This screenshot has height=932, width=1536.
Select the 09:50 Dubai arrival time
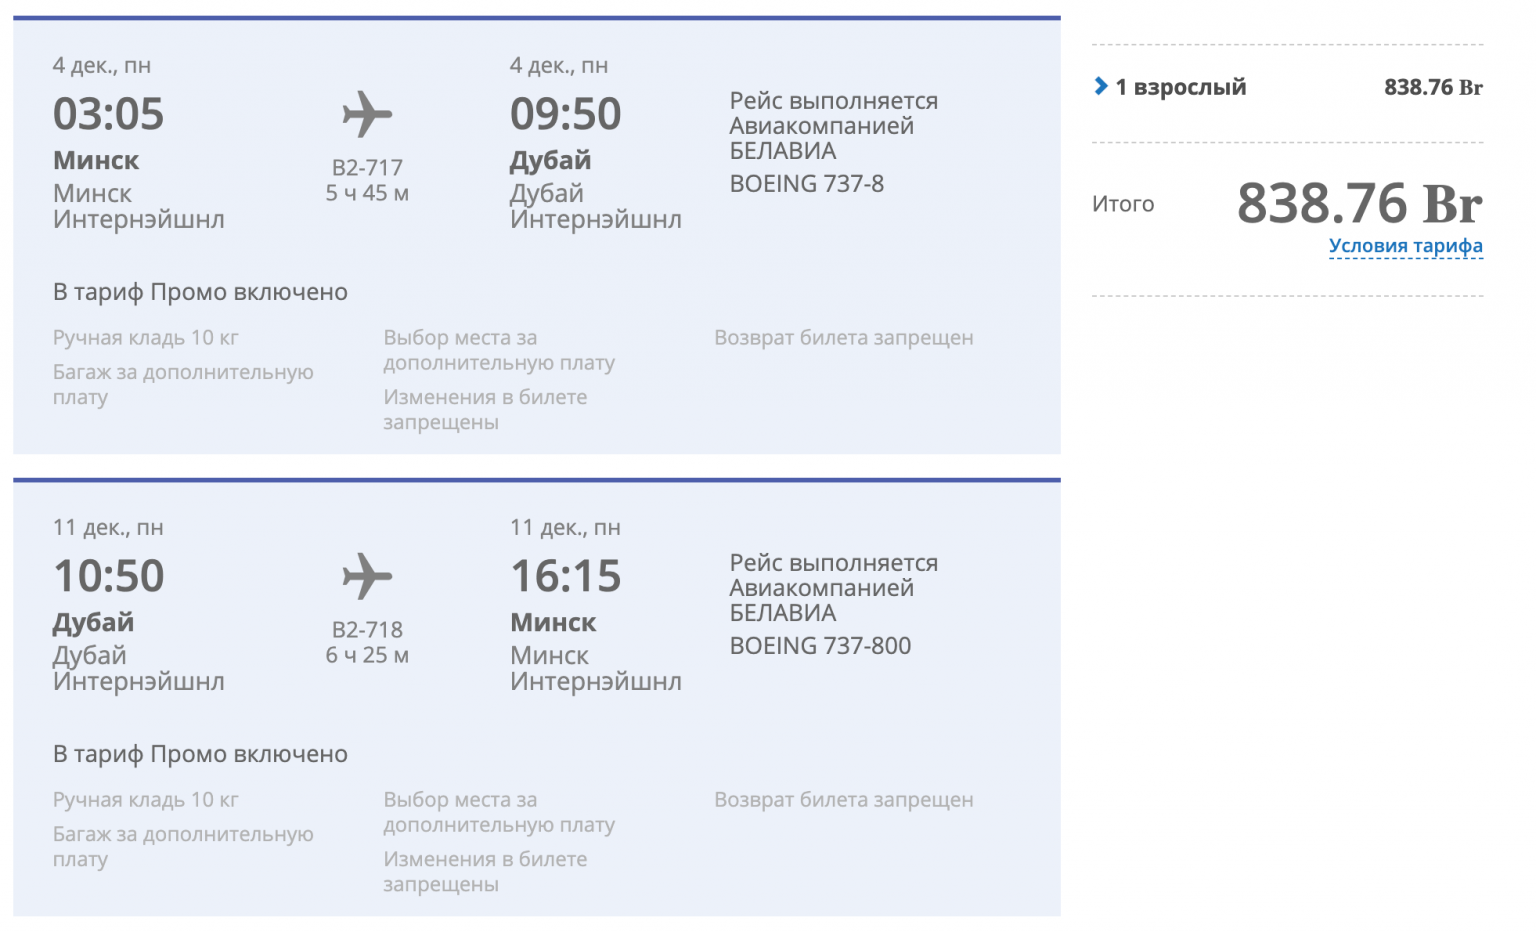coord(565,114)
